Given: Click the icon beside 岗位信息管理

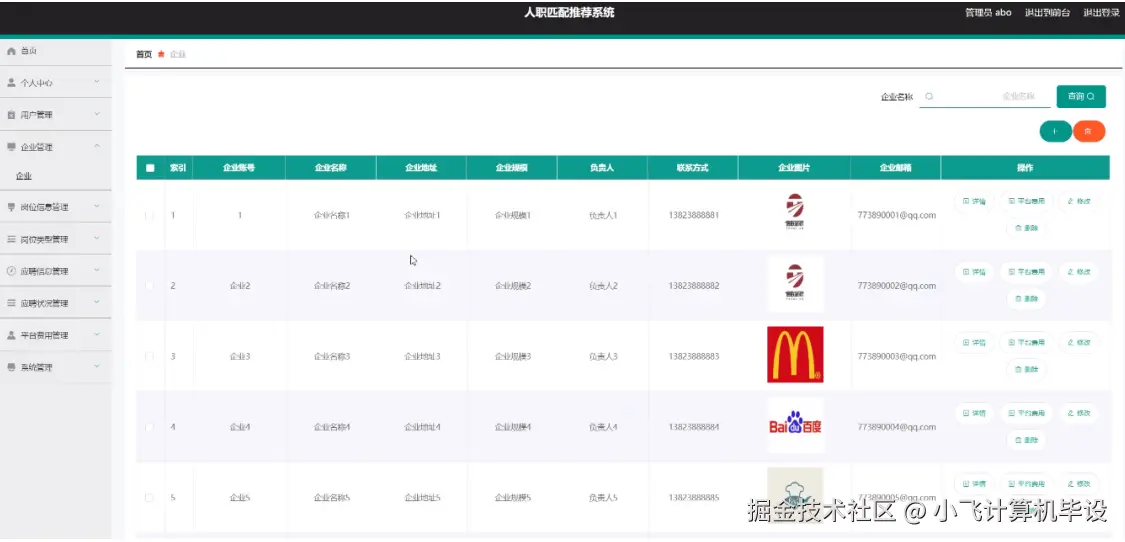Looking at the screenshot, I should pyautogui.click(x=11, y=207).
